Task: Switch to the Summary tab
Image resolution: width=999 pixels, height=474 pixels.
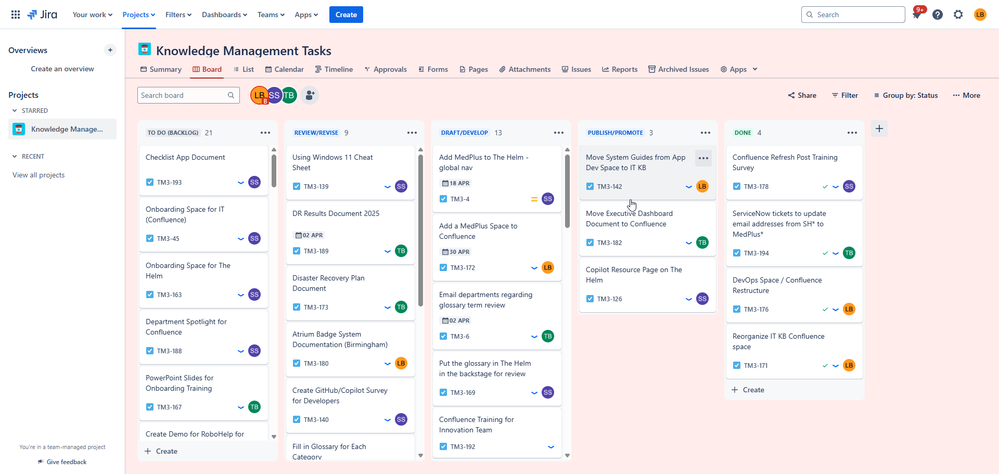Action: click(x=161, y=69)
